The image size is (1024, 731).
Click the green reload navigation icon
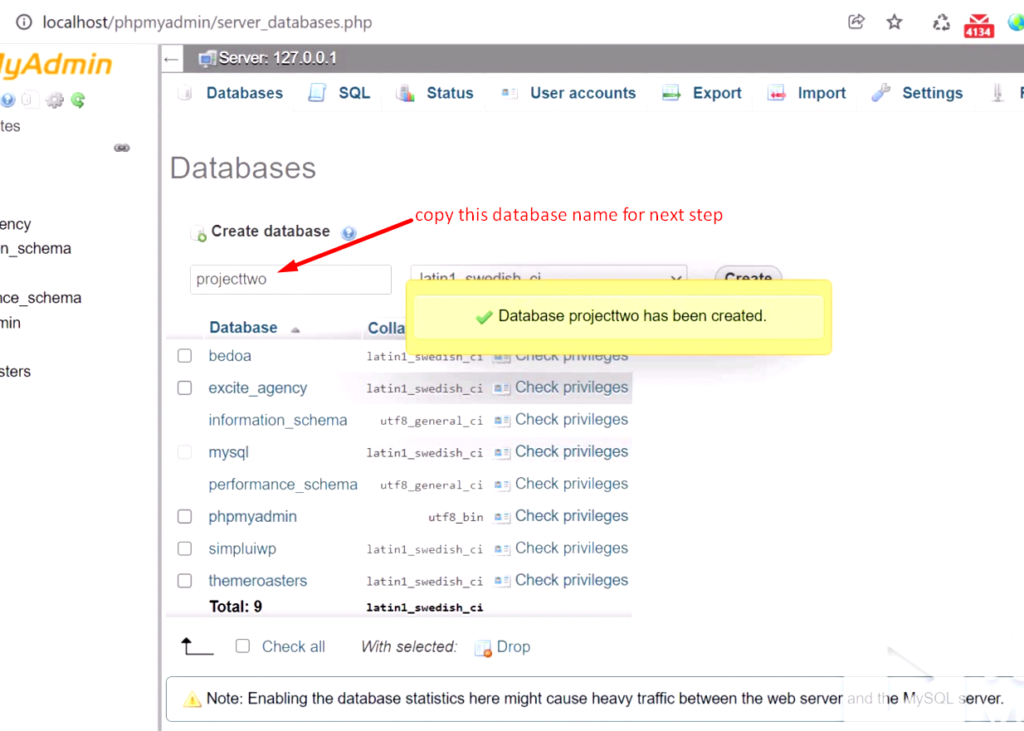pyautogui.click(x=78, y=100)
